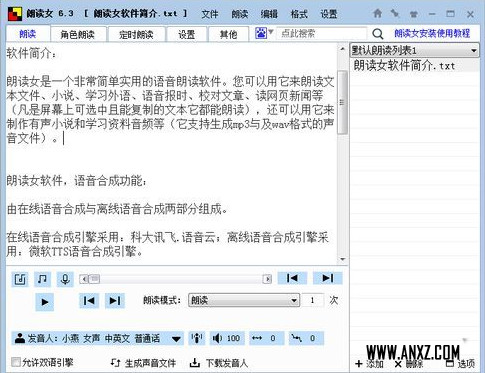485x373 pixels.
Task: Click the magnifier search icon
Action: click(x=377, y=34)
